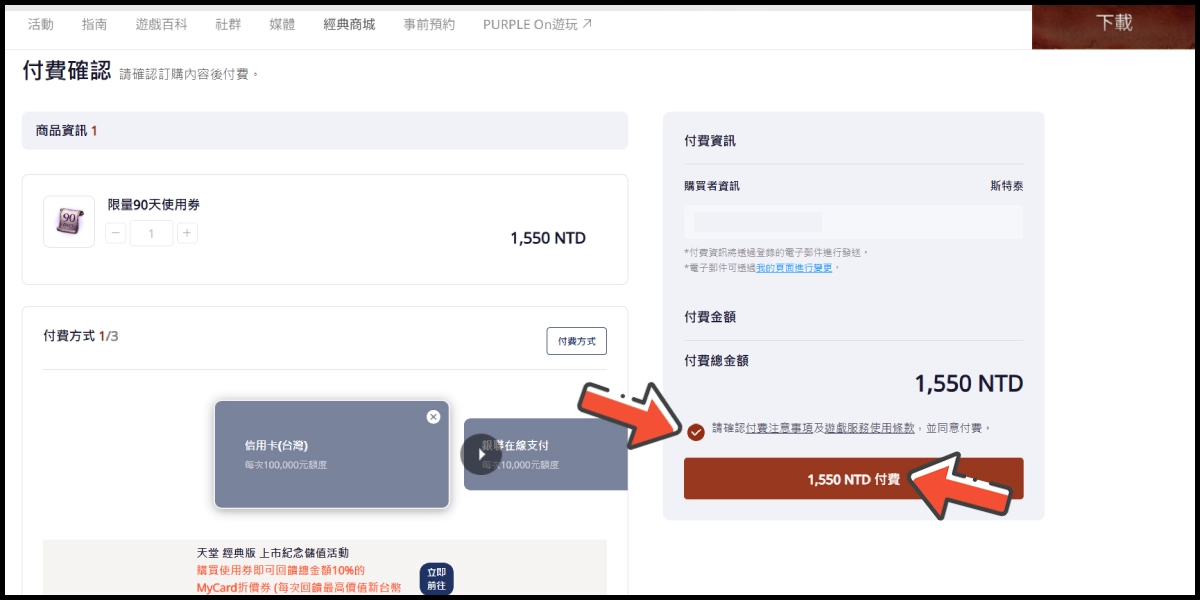Open the 付費方式 button
The image size is (1200, 600).
pyautogui.click(x=576, y=341)
